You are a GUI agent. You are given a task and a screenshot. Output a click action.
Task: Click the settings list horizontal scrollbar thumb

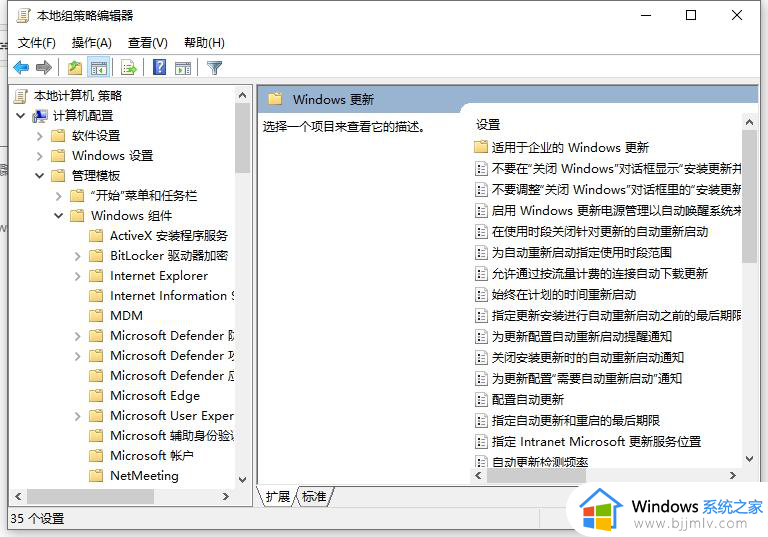pos(536,475)
